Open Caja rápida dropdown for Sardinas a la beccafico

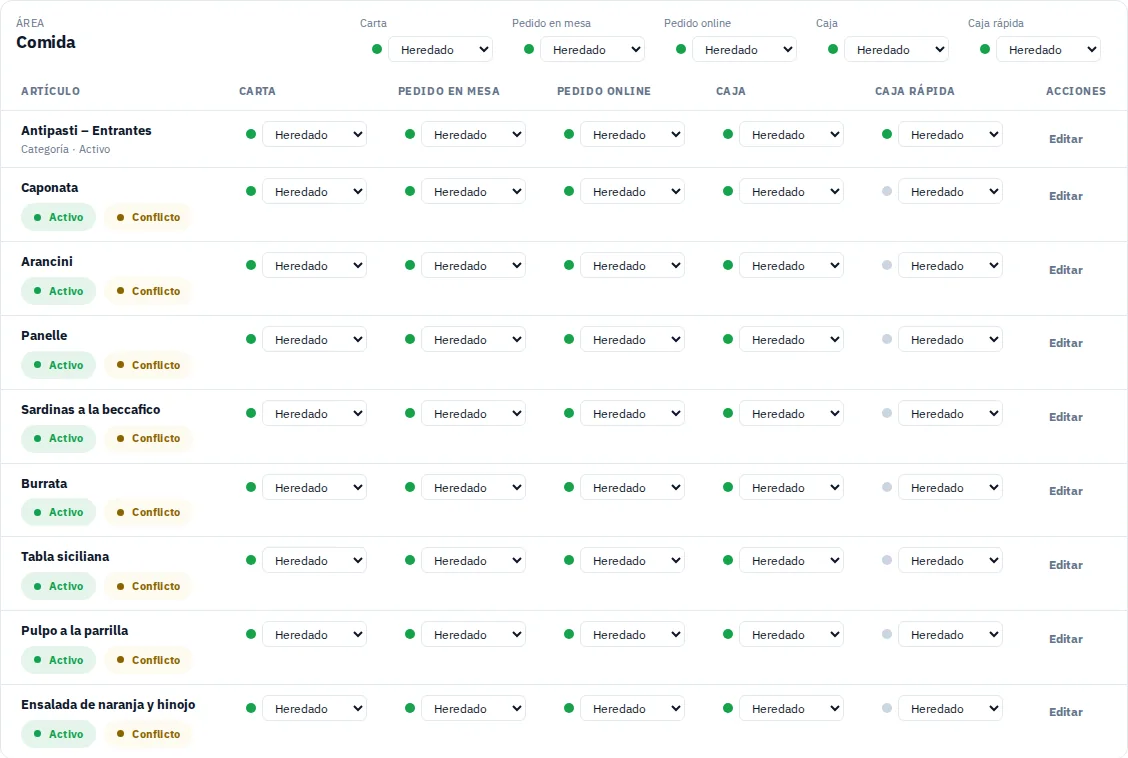tap(950, 414)
